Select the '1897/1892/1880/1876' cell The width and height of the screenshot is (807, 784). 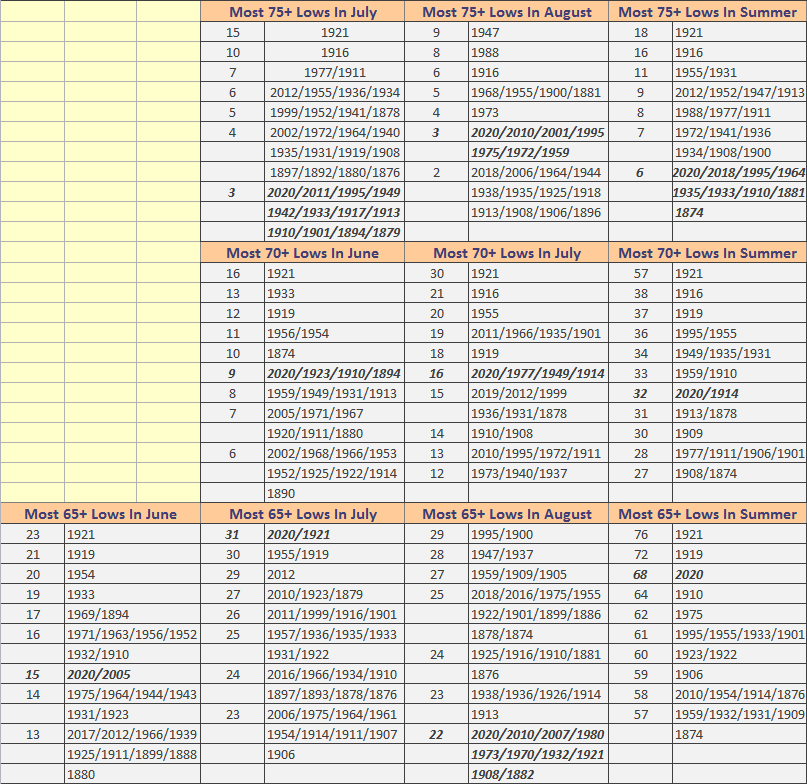[335, 173]
